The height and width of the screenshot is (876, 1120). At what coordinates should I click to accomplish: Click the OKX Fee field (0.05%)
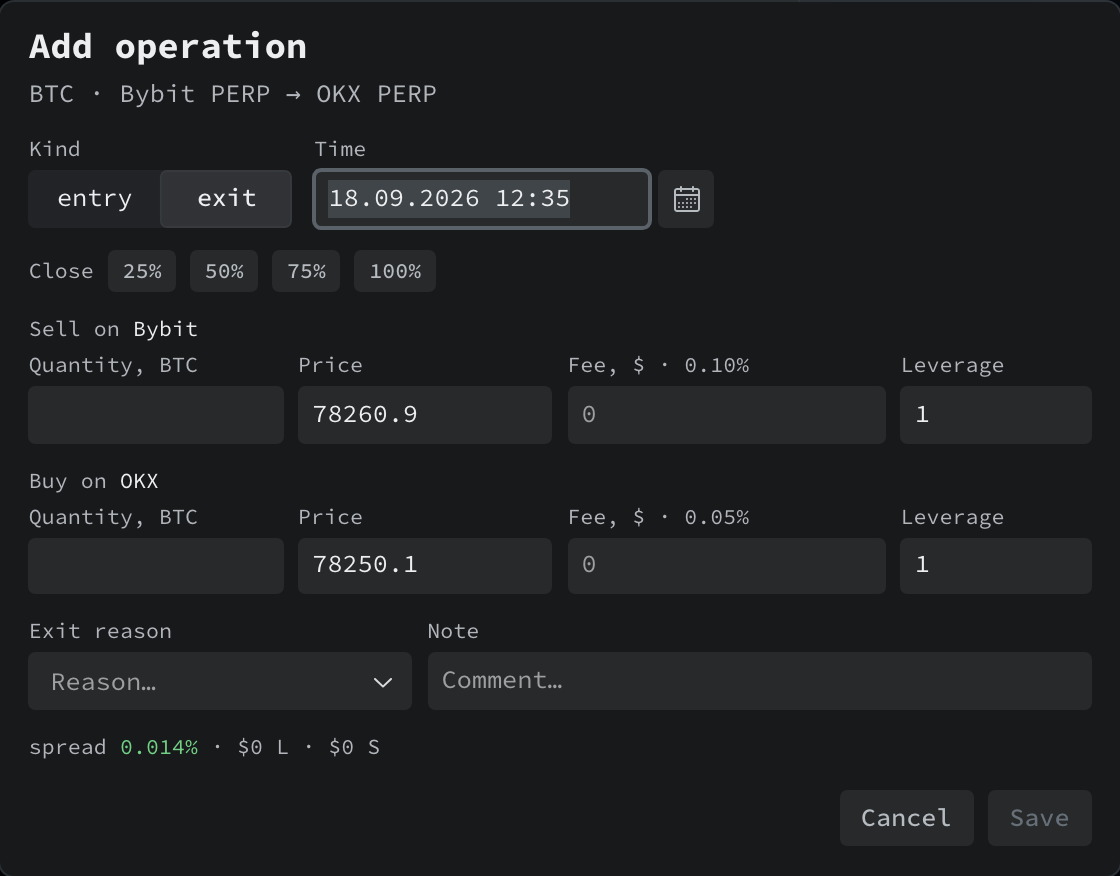(x=726, y=566)
